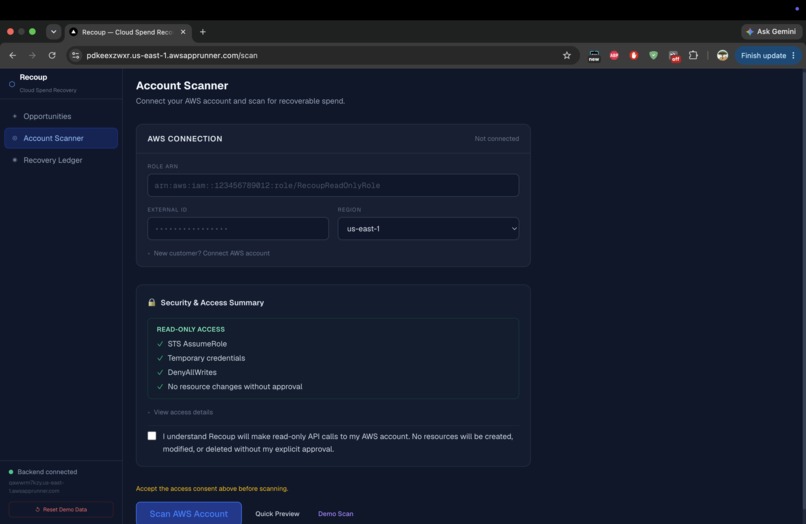The width and height of the screenshot is (806, 524).
Task: Expand View access details
Action: point(180,412)
